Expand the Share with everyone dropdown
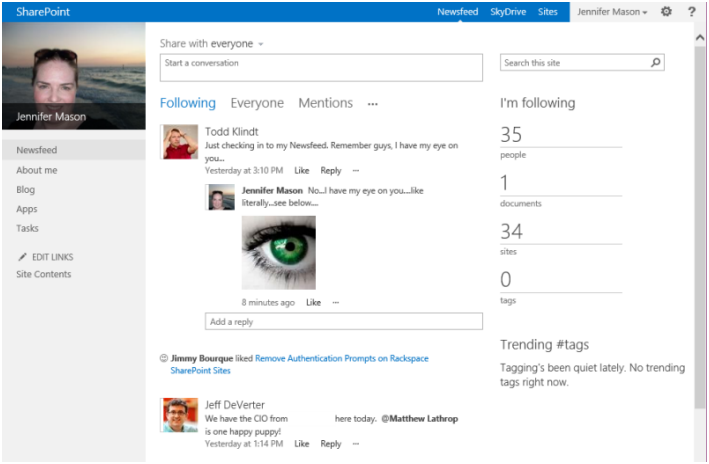709x464 pixels. [261, 44]
